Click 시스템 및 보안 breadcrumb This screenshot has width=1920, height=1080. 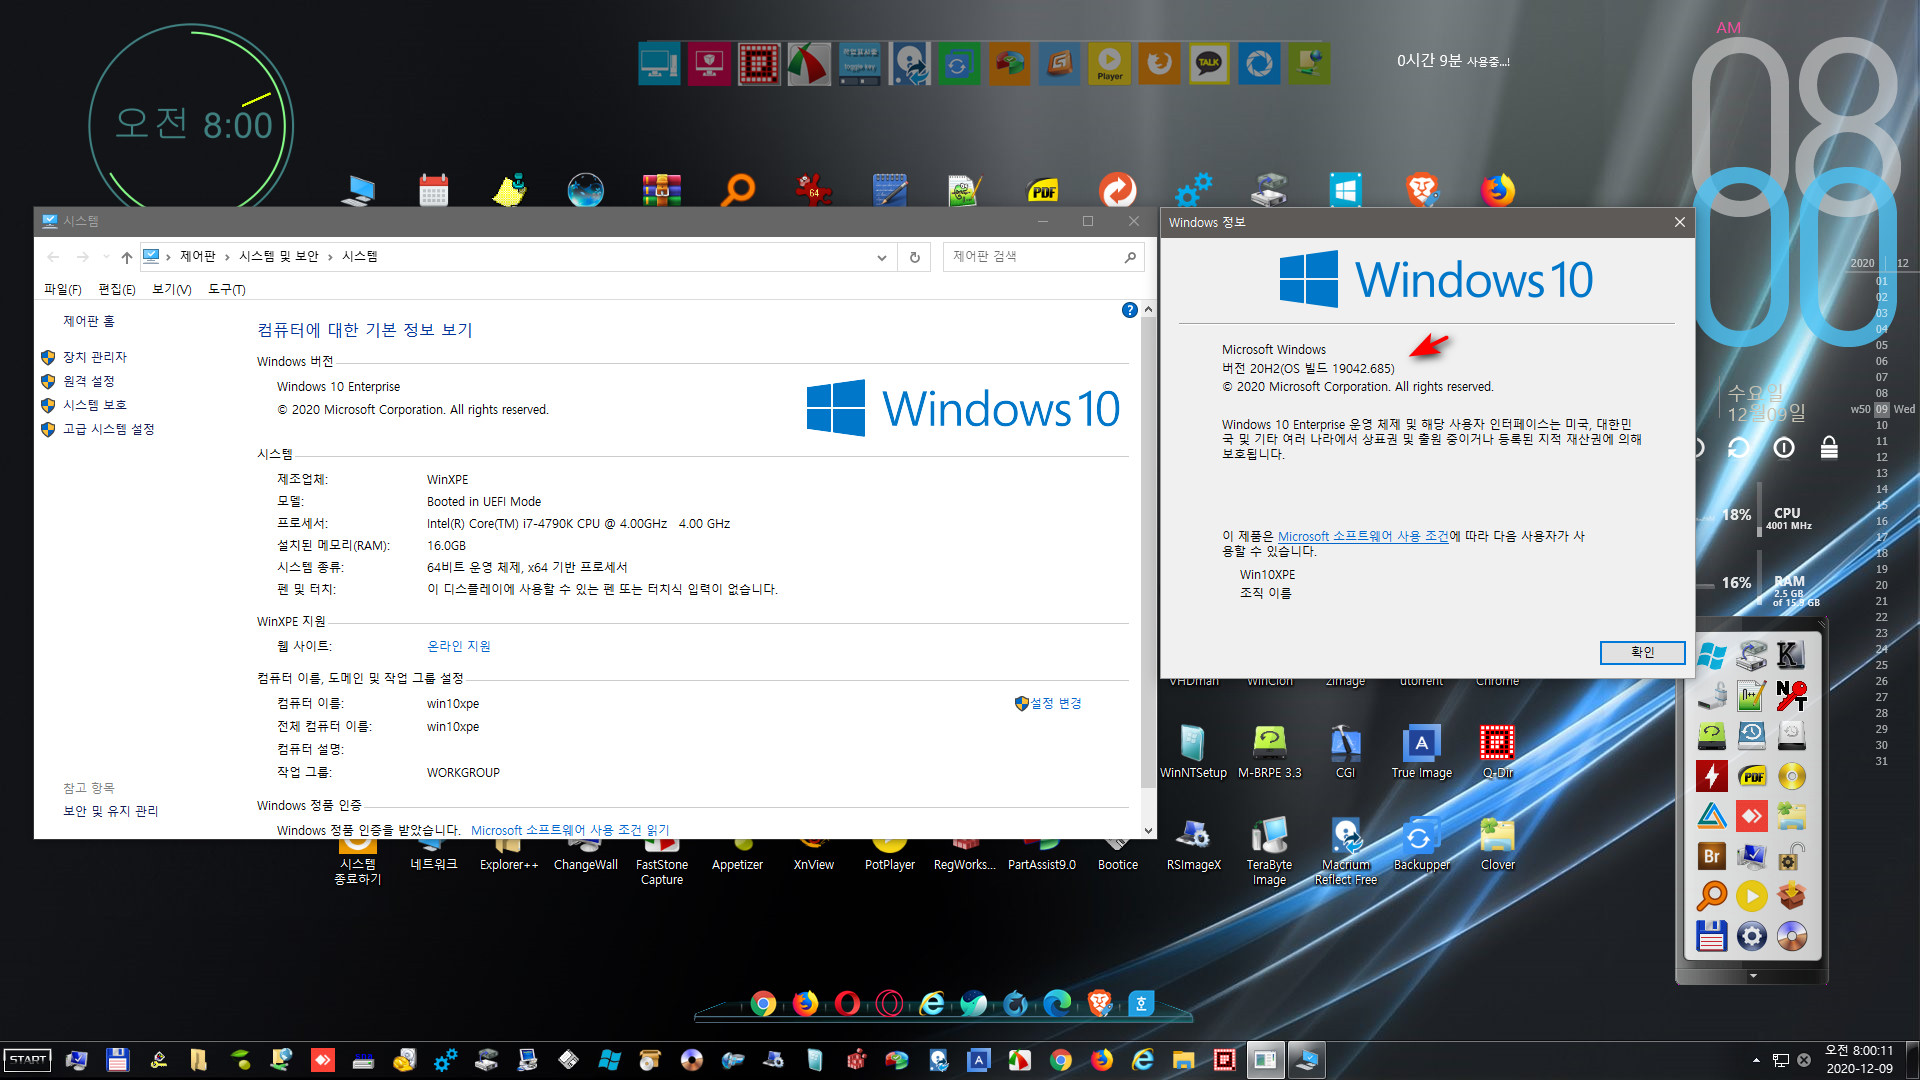pos(279,257)
